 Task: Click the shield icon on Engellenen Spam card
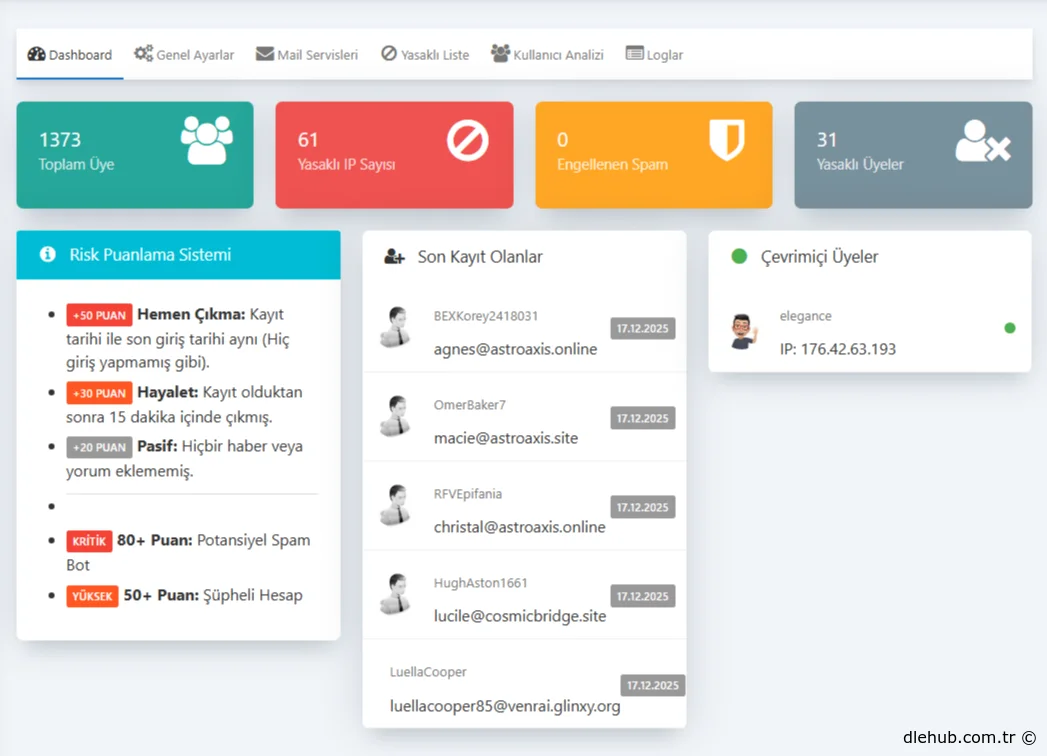coord(726,141)
